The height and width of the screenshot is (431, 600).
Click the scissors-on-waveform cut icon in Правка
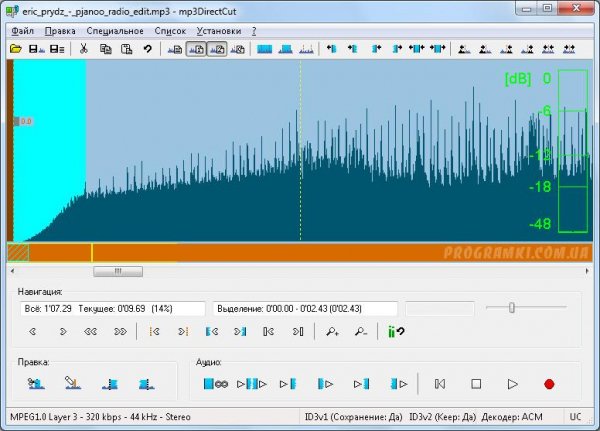pos(36,383)
